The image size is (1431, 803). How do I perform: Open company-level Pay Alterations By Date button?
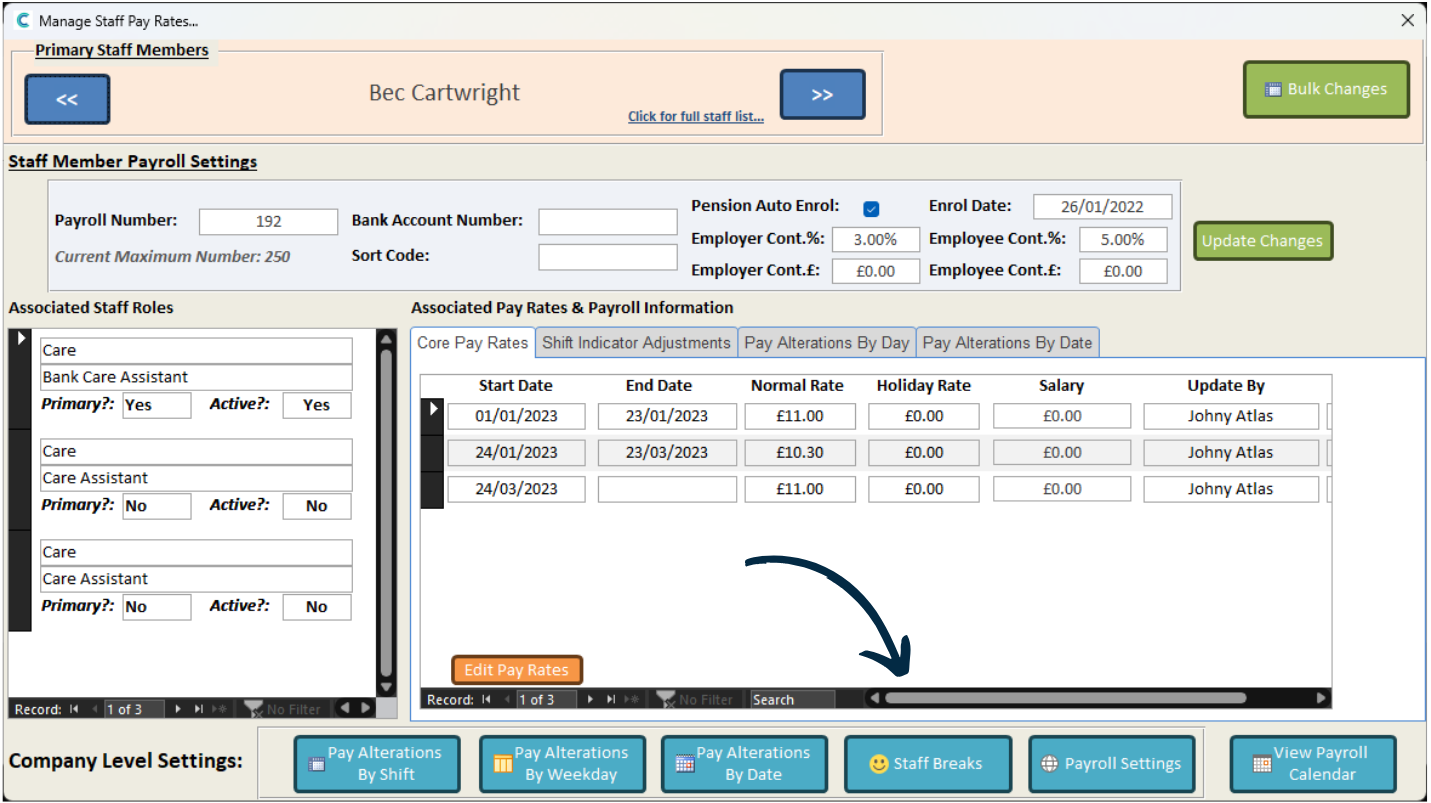pyautogui.click(x=743, y=764)
